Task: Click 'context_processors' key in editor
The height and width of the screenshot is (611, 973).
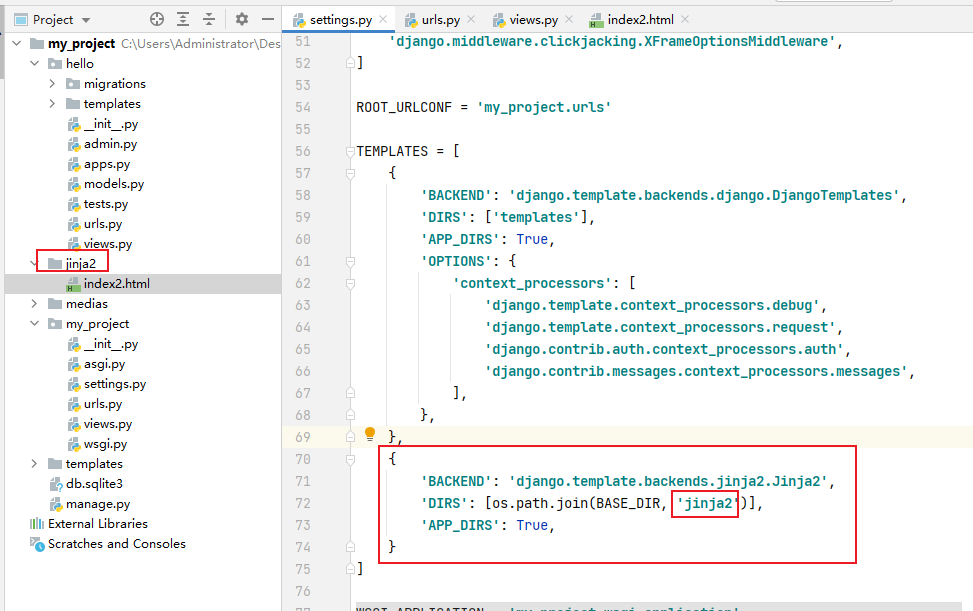Action: tap(532, 283)
